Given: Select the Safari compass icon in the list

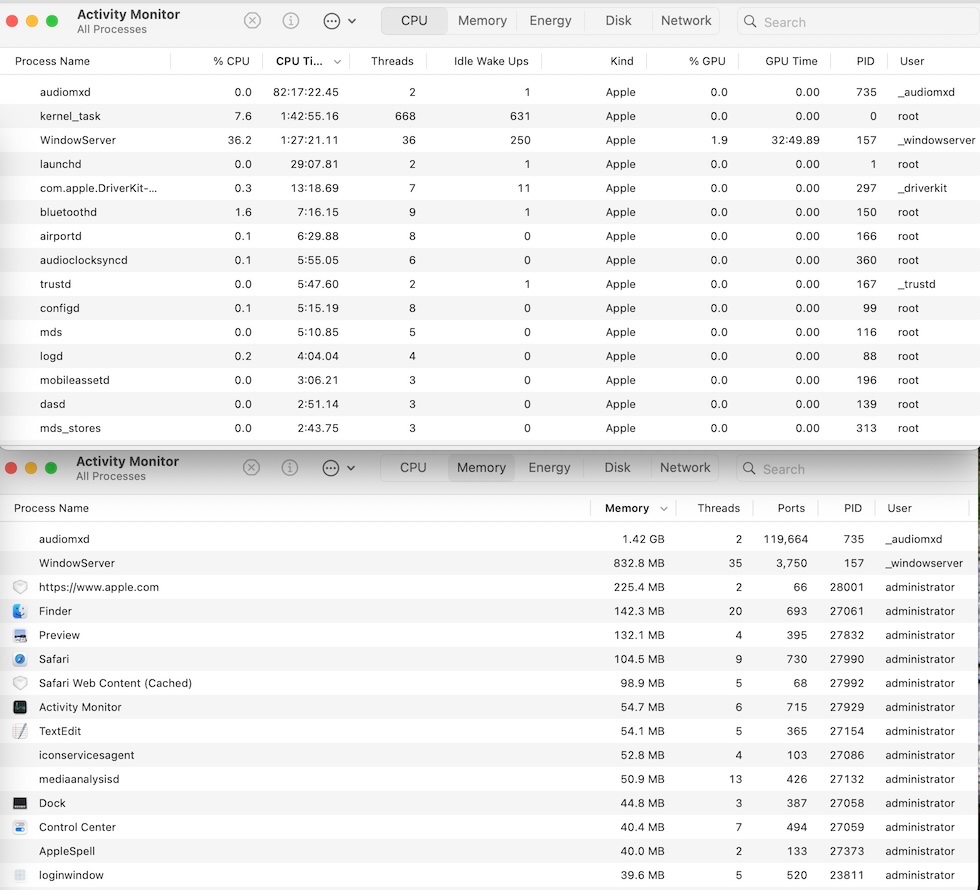Looking at the screenshot, I should pyautogui.click(x=20, y=659).
